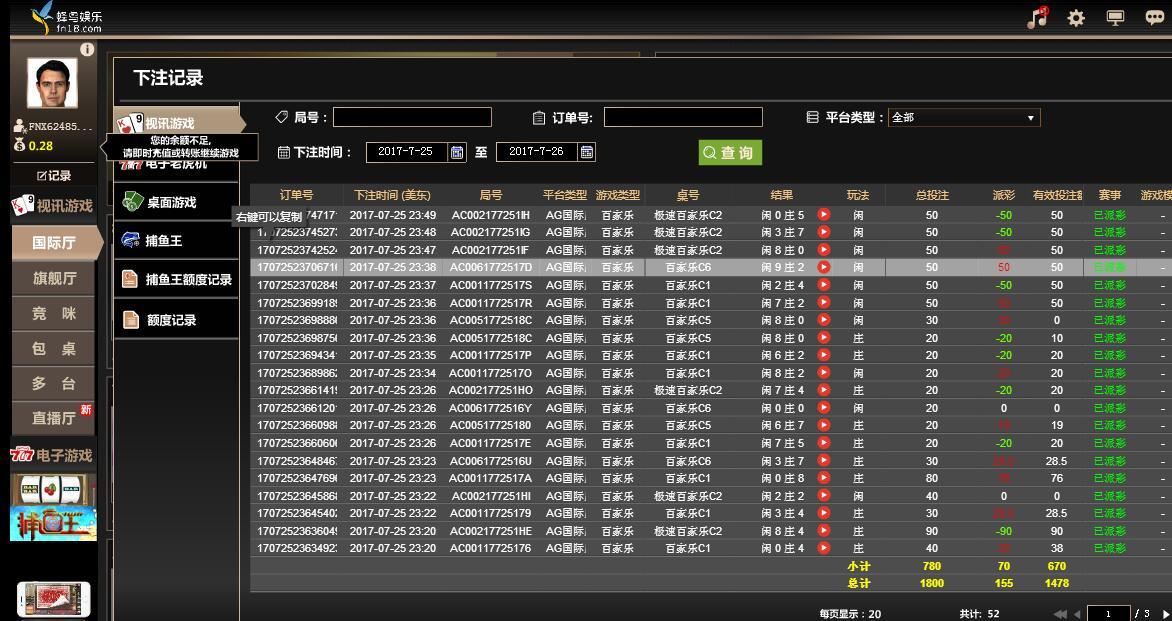1172x621 pixels.
Task: Click the 总投注 column header
Action: click(931, 195)
